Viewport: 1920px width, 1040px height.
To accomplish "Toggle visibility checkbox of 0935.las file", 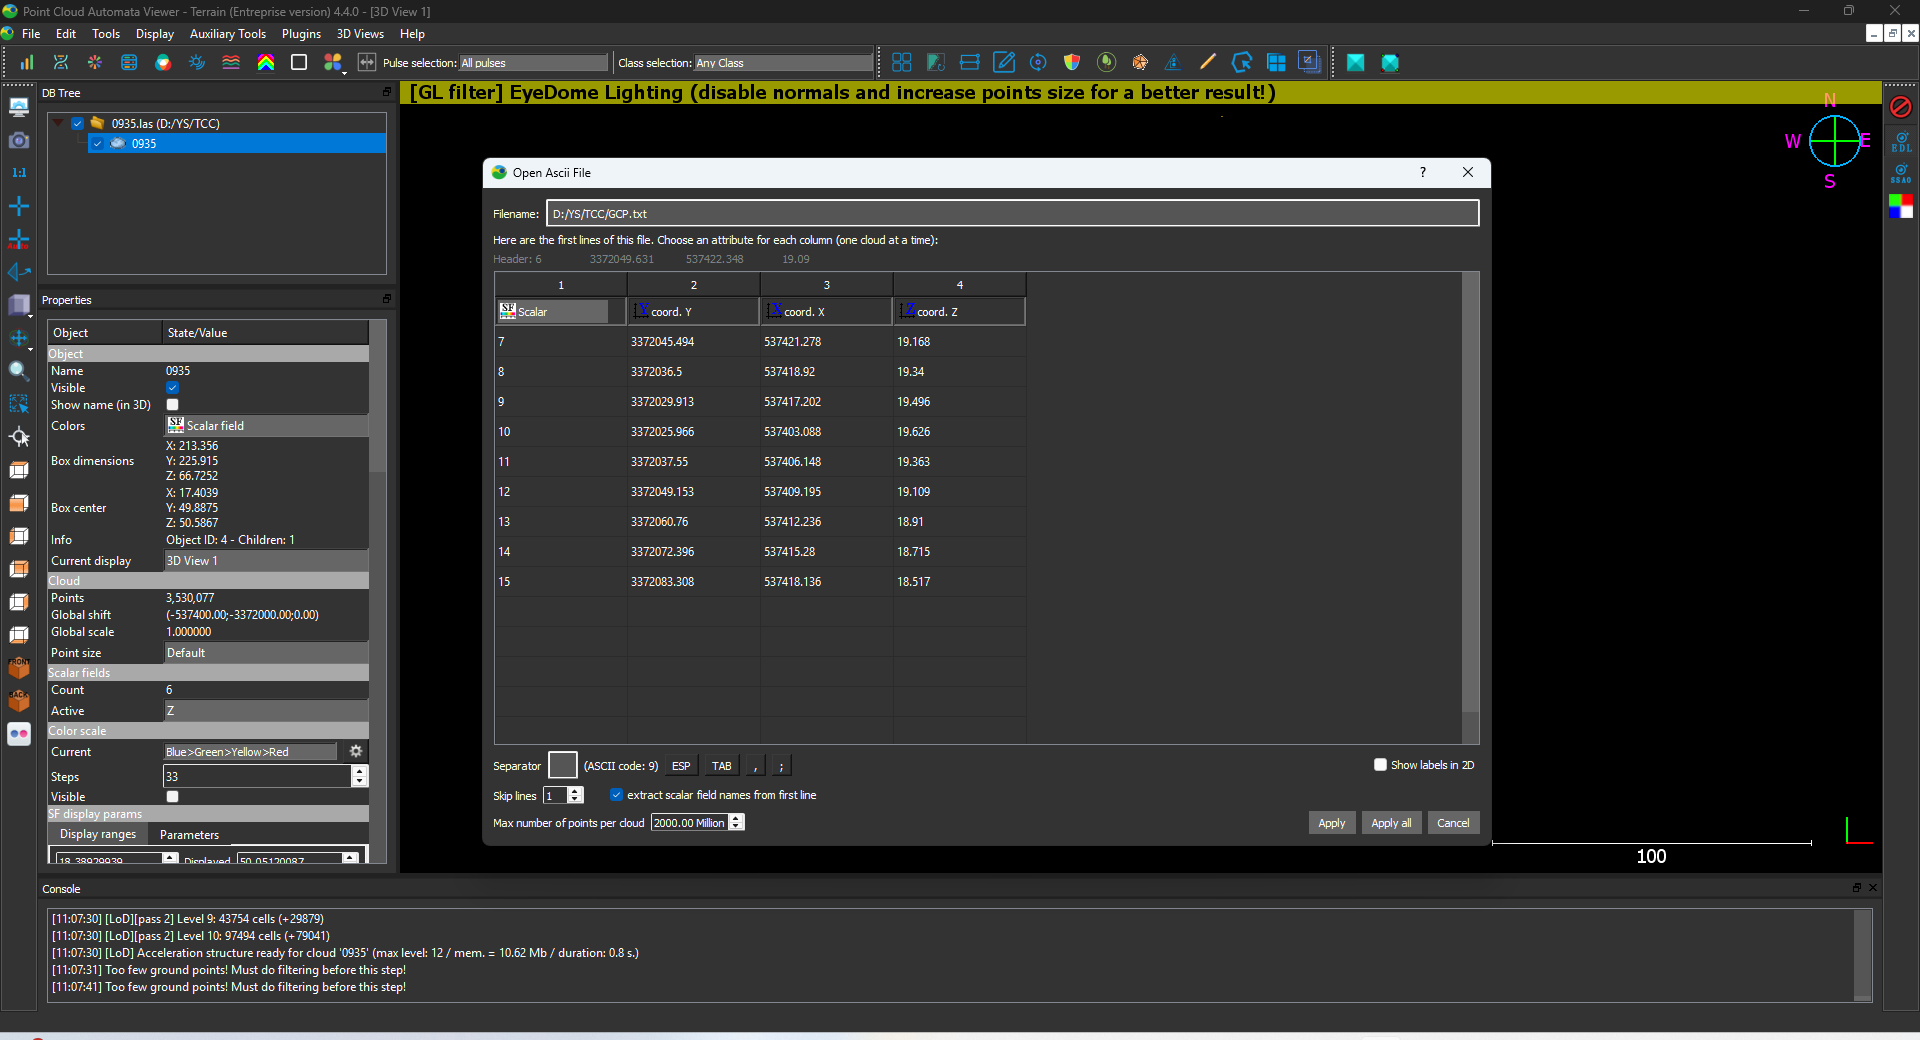I will click(78, 123).
